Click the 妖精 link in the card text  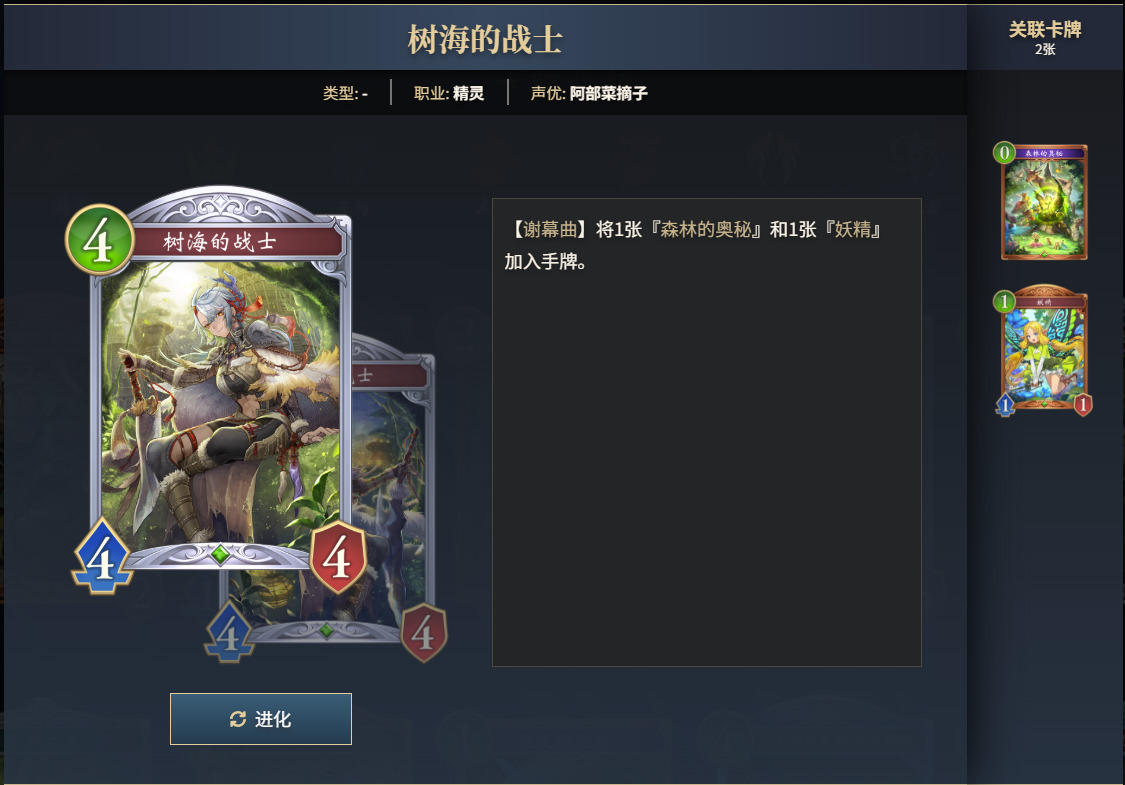852,230
